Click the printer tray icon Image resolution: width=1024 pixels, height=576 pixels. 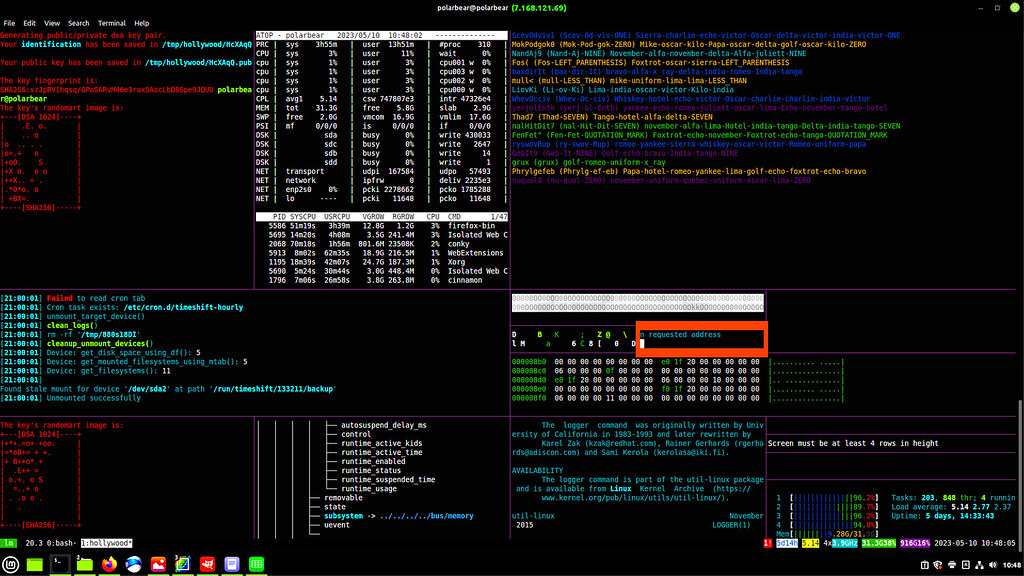pos(952,565)
